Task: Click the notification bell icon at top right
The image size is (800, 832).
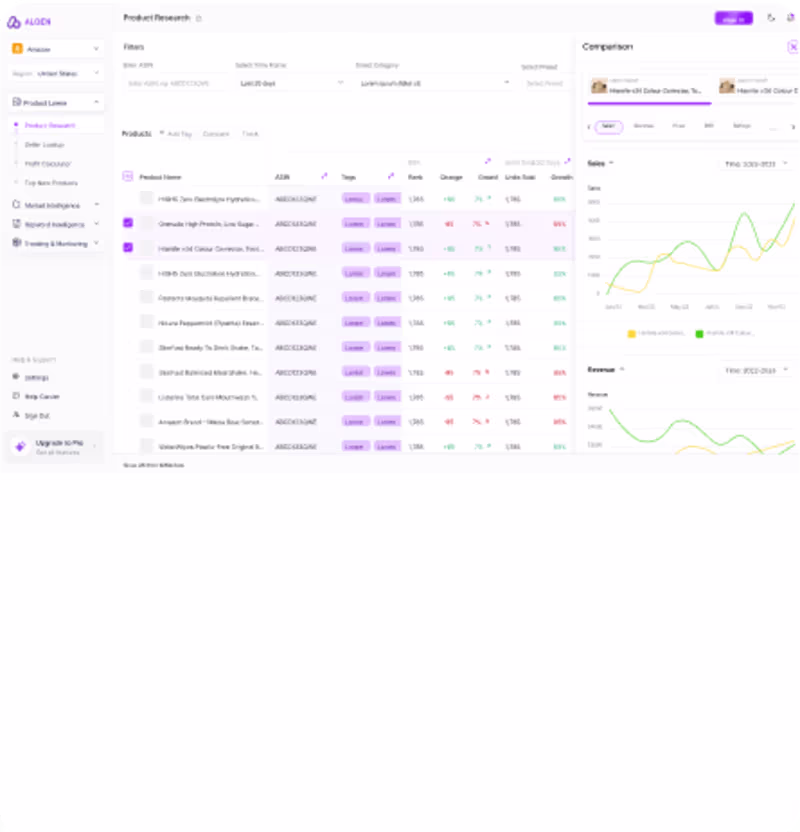Action: [790, 18]
